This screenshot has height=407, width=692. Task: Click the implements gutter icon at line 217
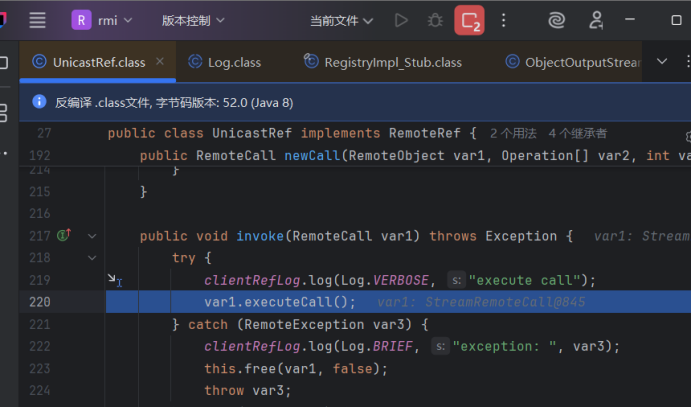[64, 236]
